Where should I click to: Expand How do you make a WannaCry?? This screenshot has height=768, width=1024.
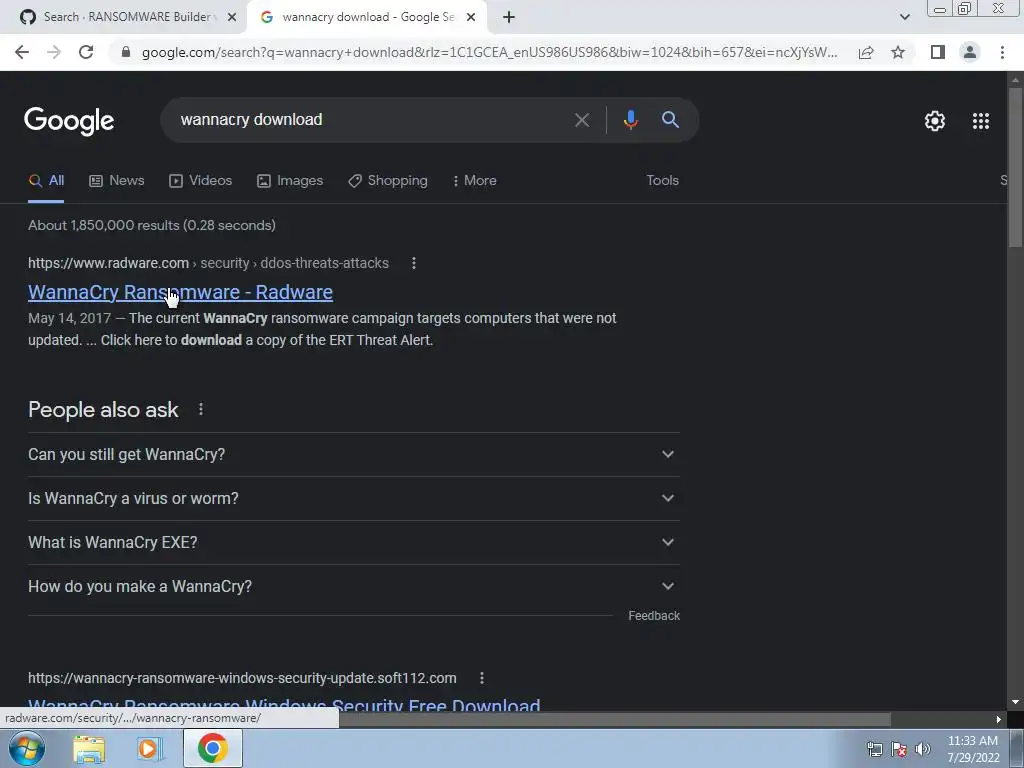(x=354, y=586)
